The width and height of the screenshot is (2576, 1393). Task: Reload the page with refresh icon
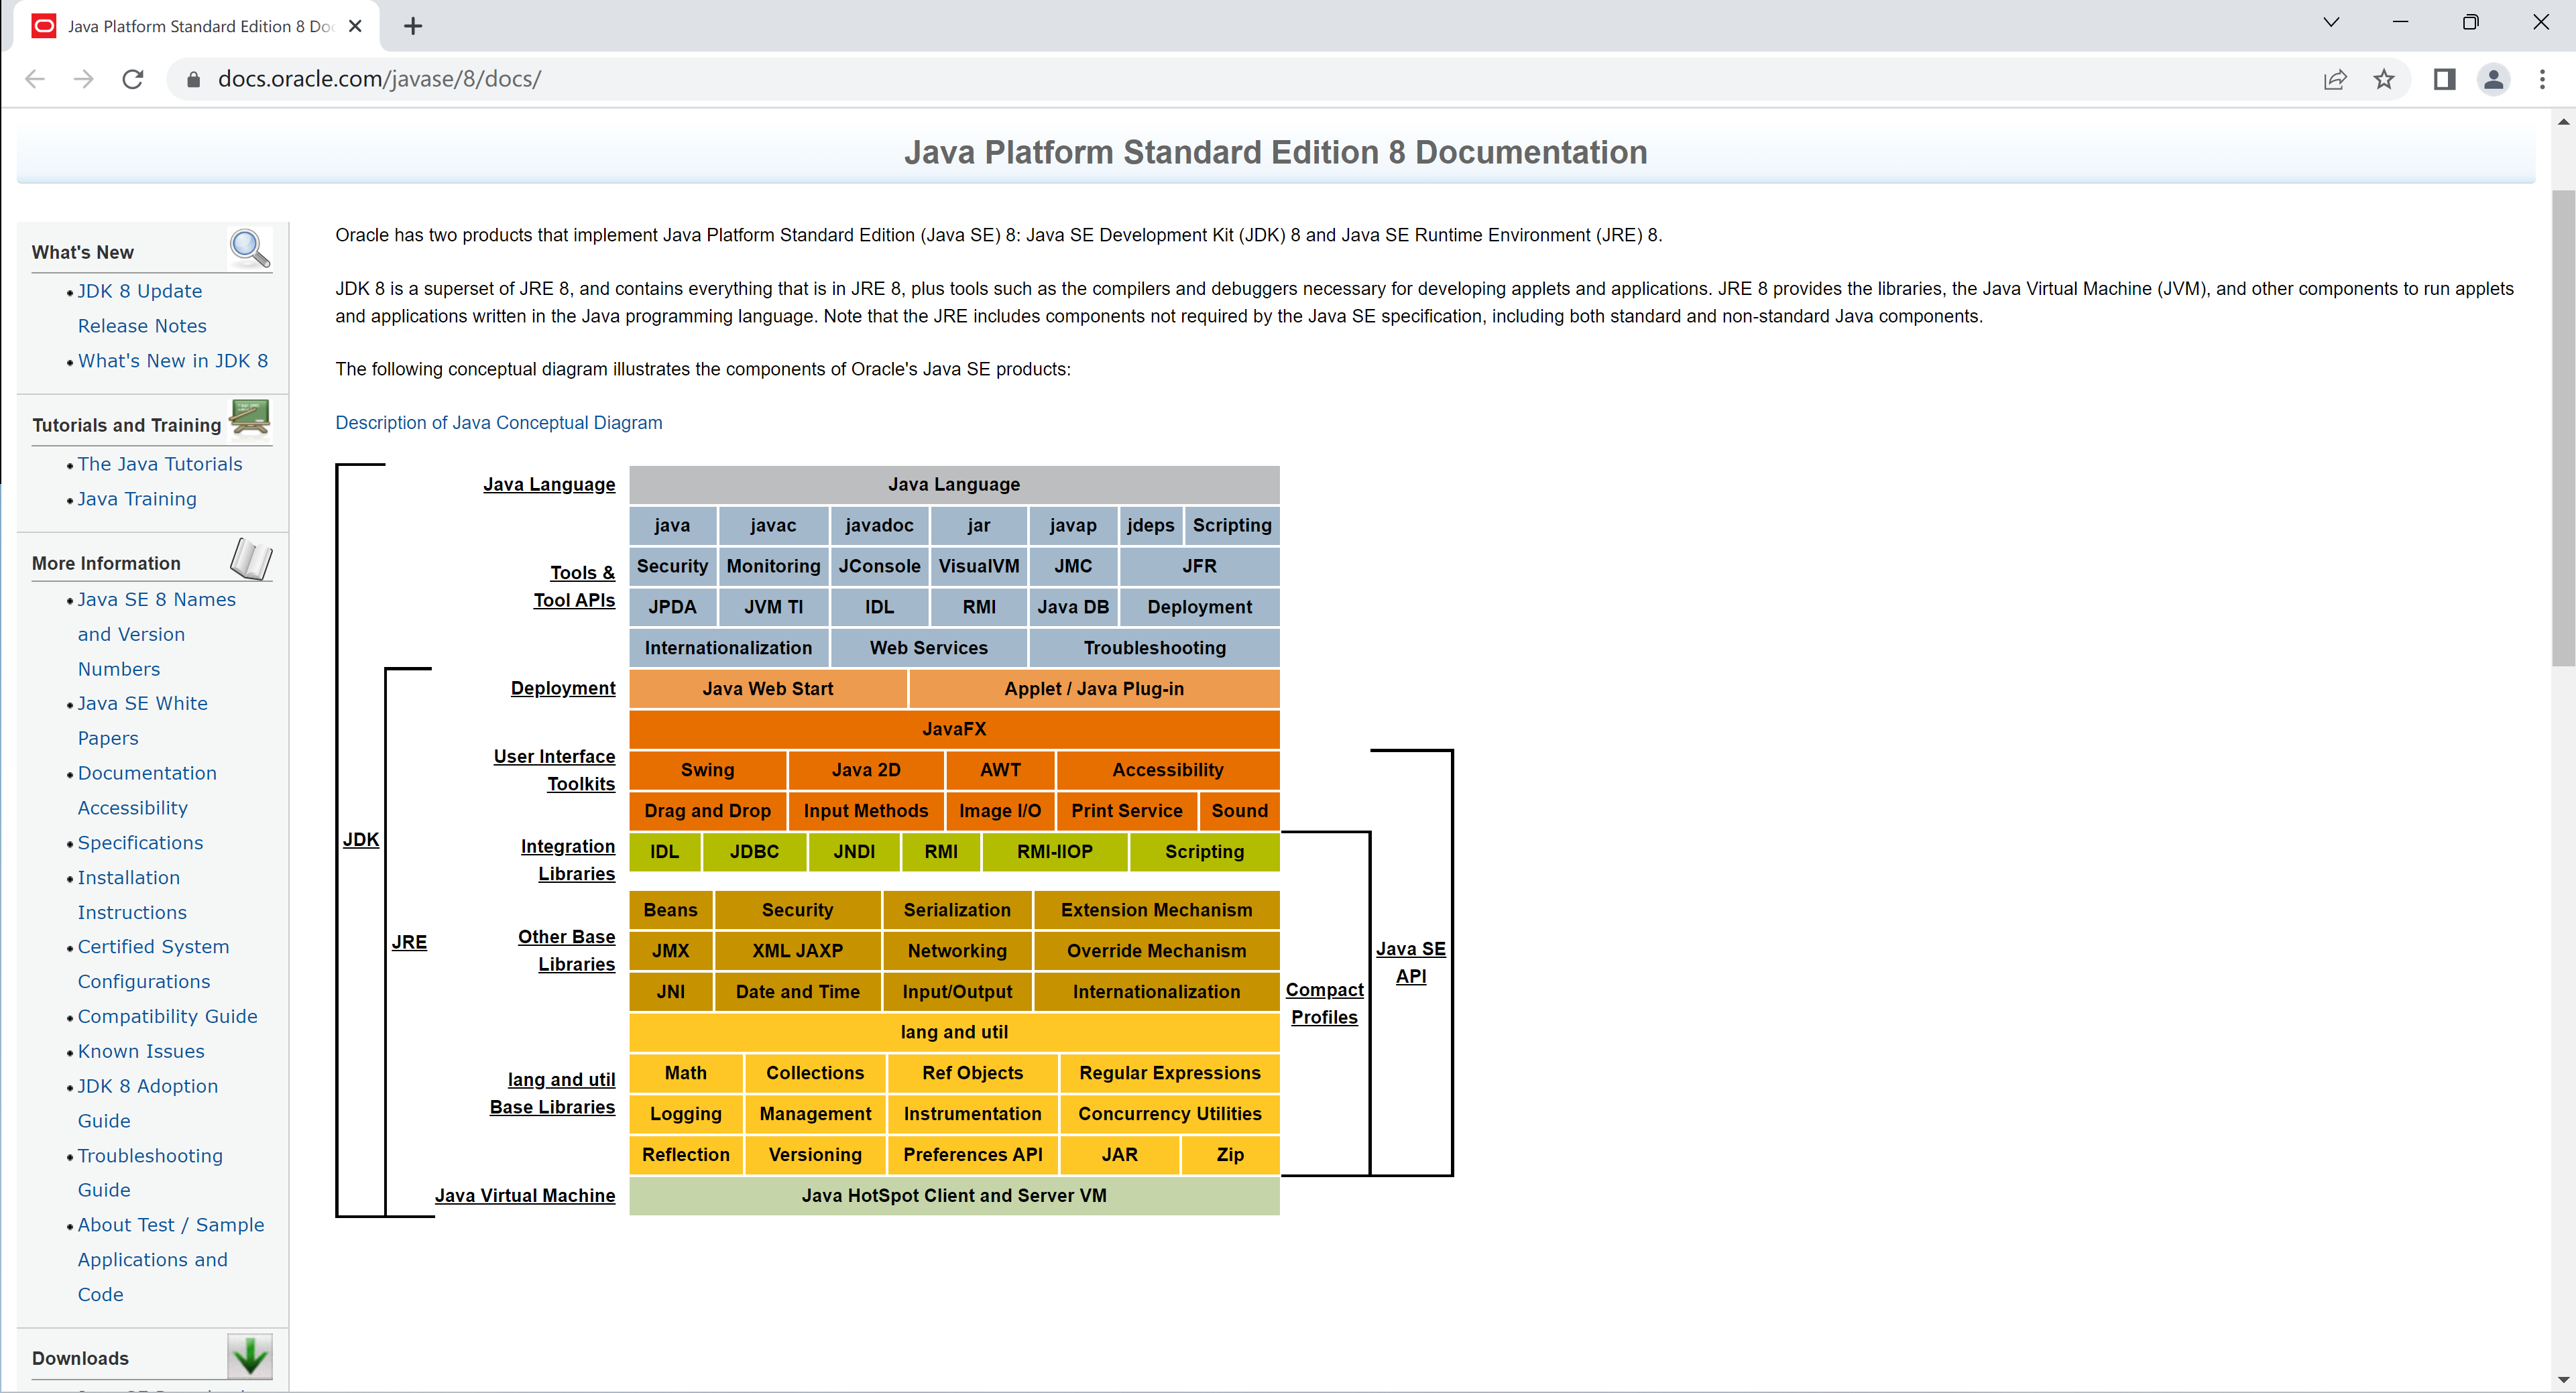[133, 79]
